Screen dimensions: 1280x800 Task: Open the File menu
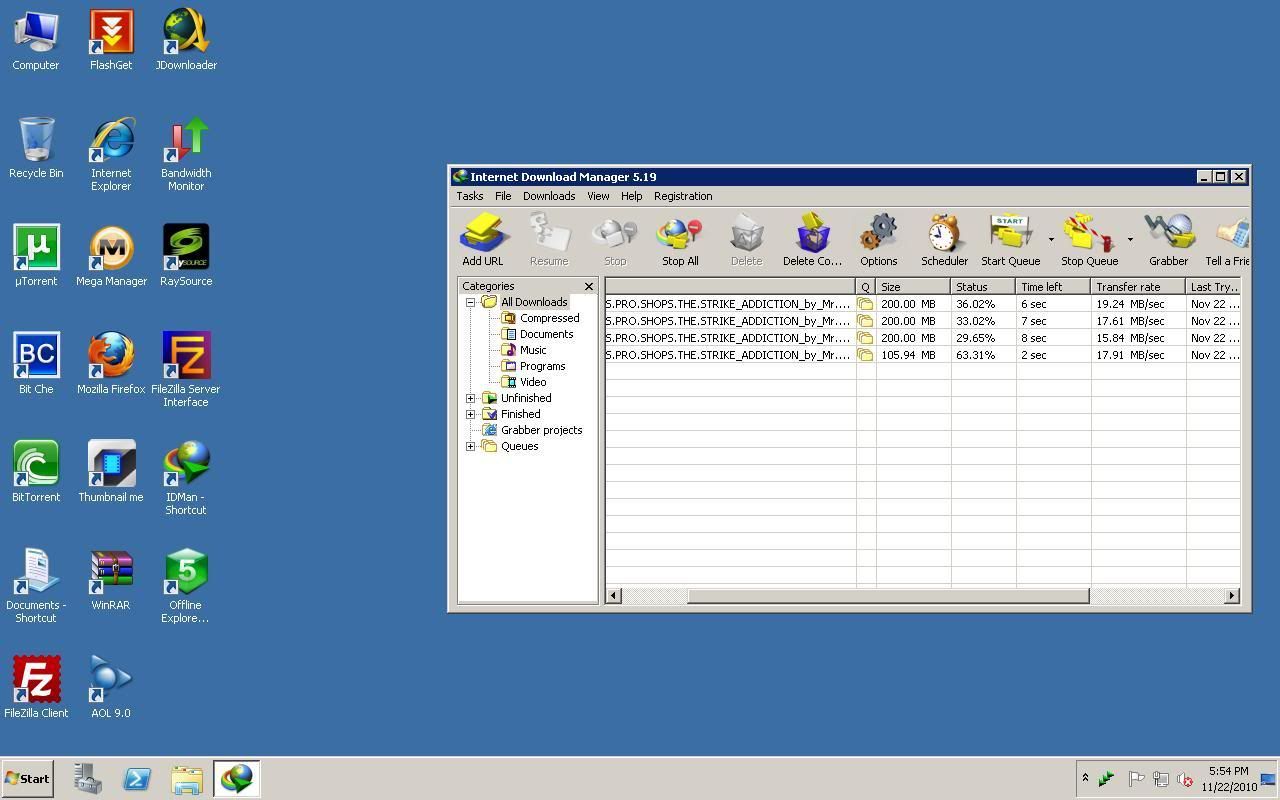(503, 196)
